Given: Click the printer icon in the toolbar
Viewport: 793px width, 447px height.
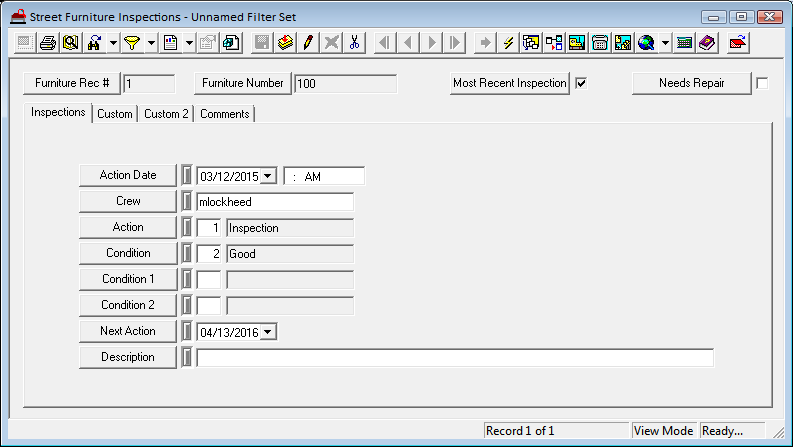Looking at the screenshot, I should click(x=48, y=43).
